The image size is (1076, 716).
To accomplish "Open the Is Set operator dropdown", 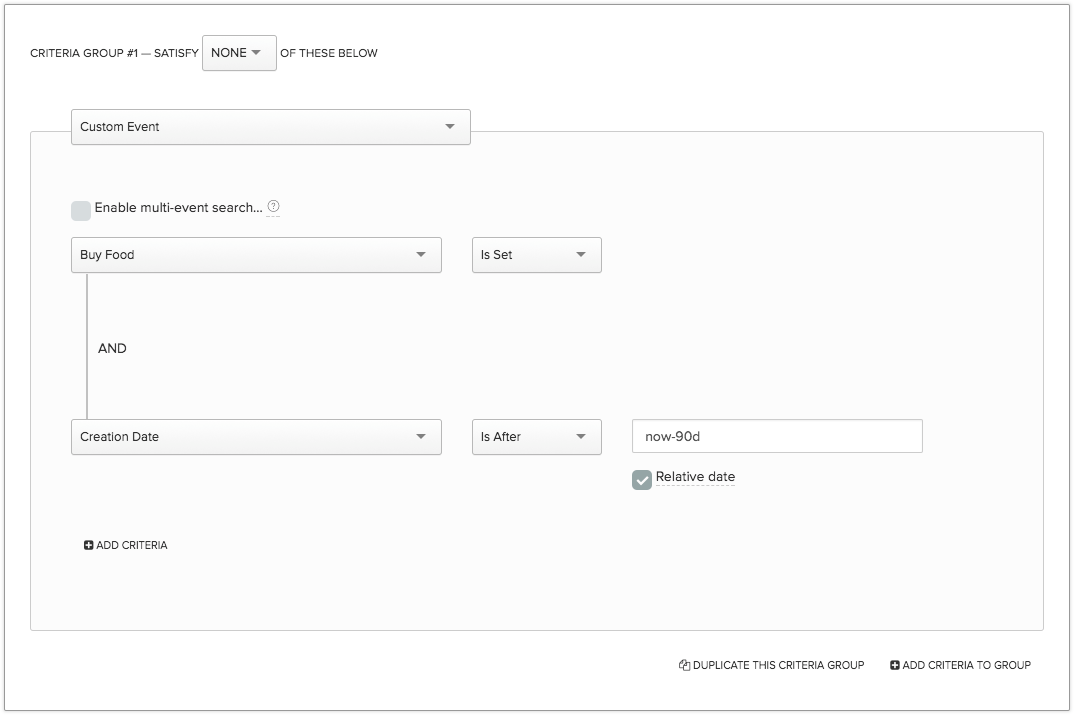I will coord(536,255).
